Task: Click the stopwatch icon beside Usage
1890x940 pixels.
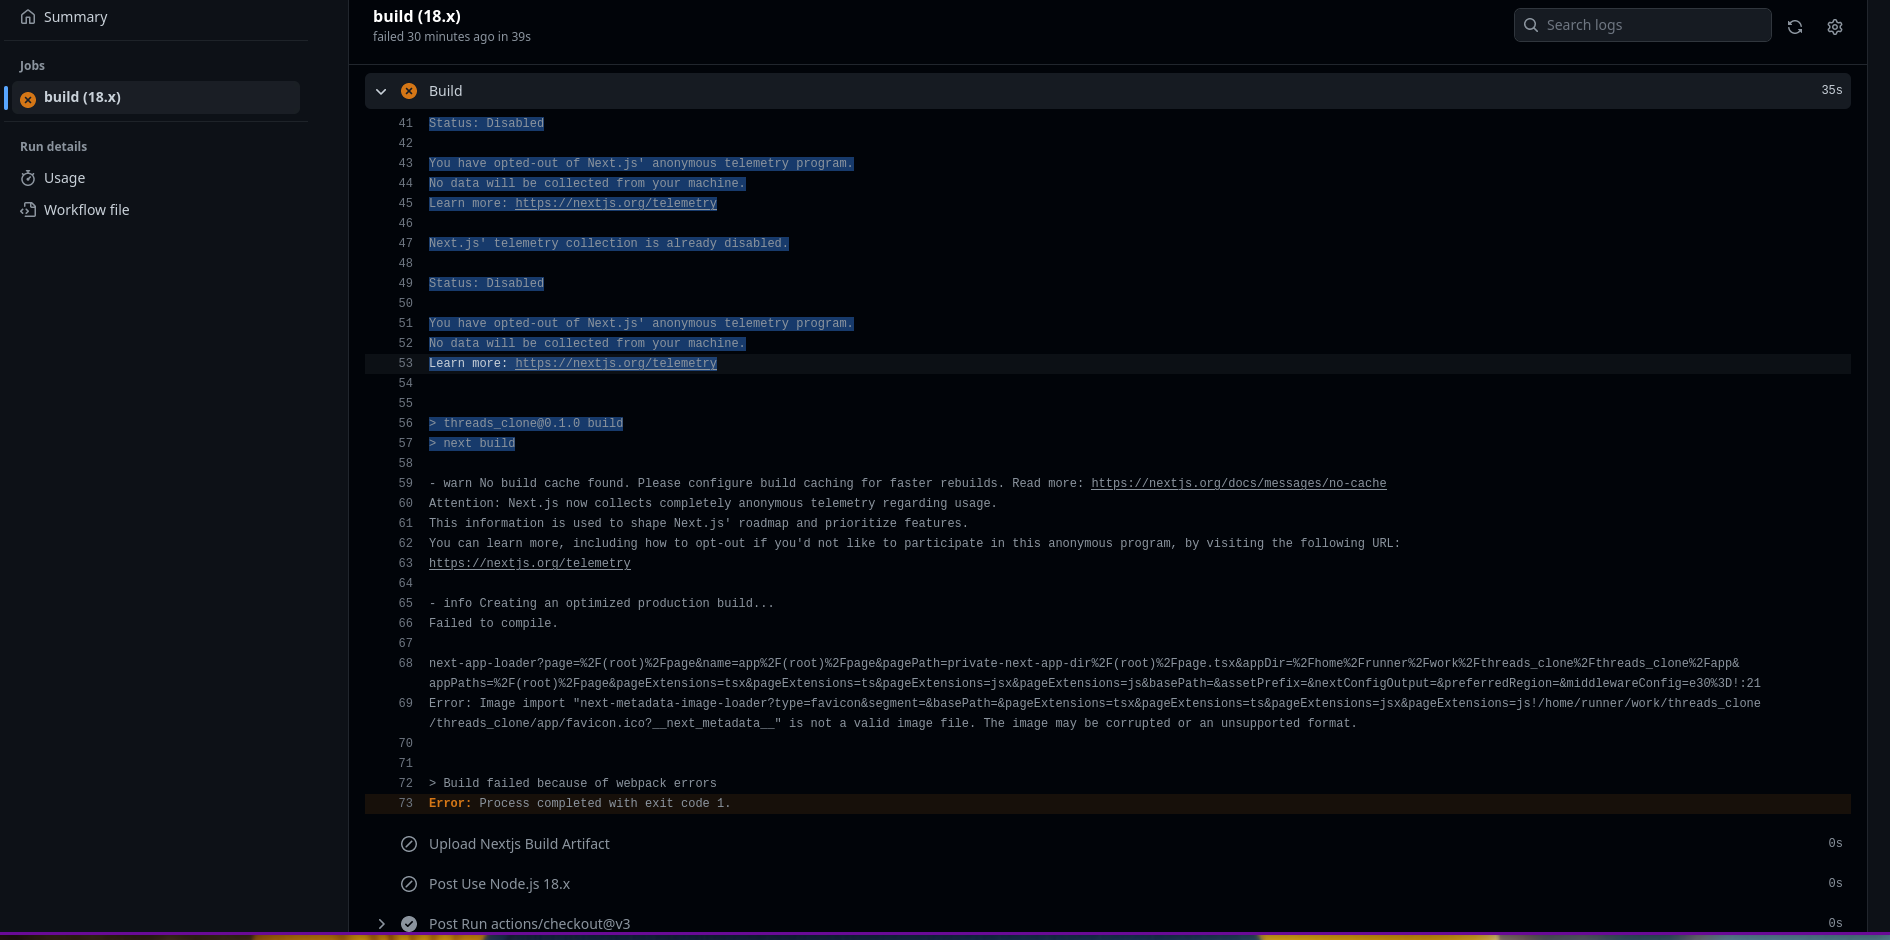Action: [29, 178]
